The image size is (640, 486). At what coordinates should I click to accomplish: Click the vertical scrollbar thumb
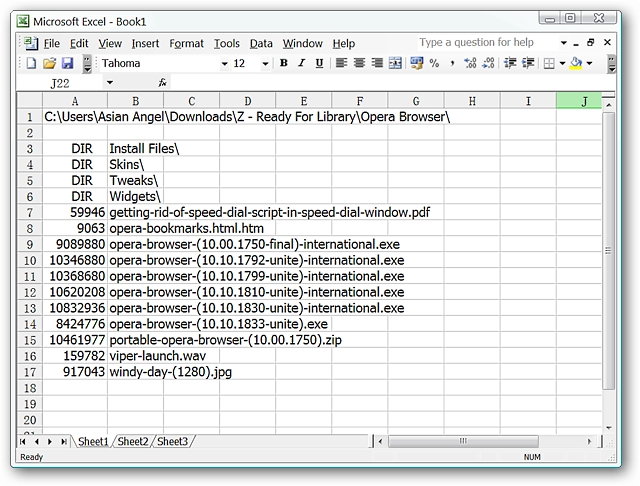click(x=608, y=251)
